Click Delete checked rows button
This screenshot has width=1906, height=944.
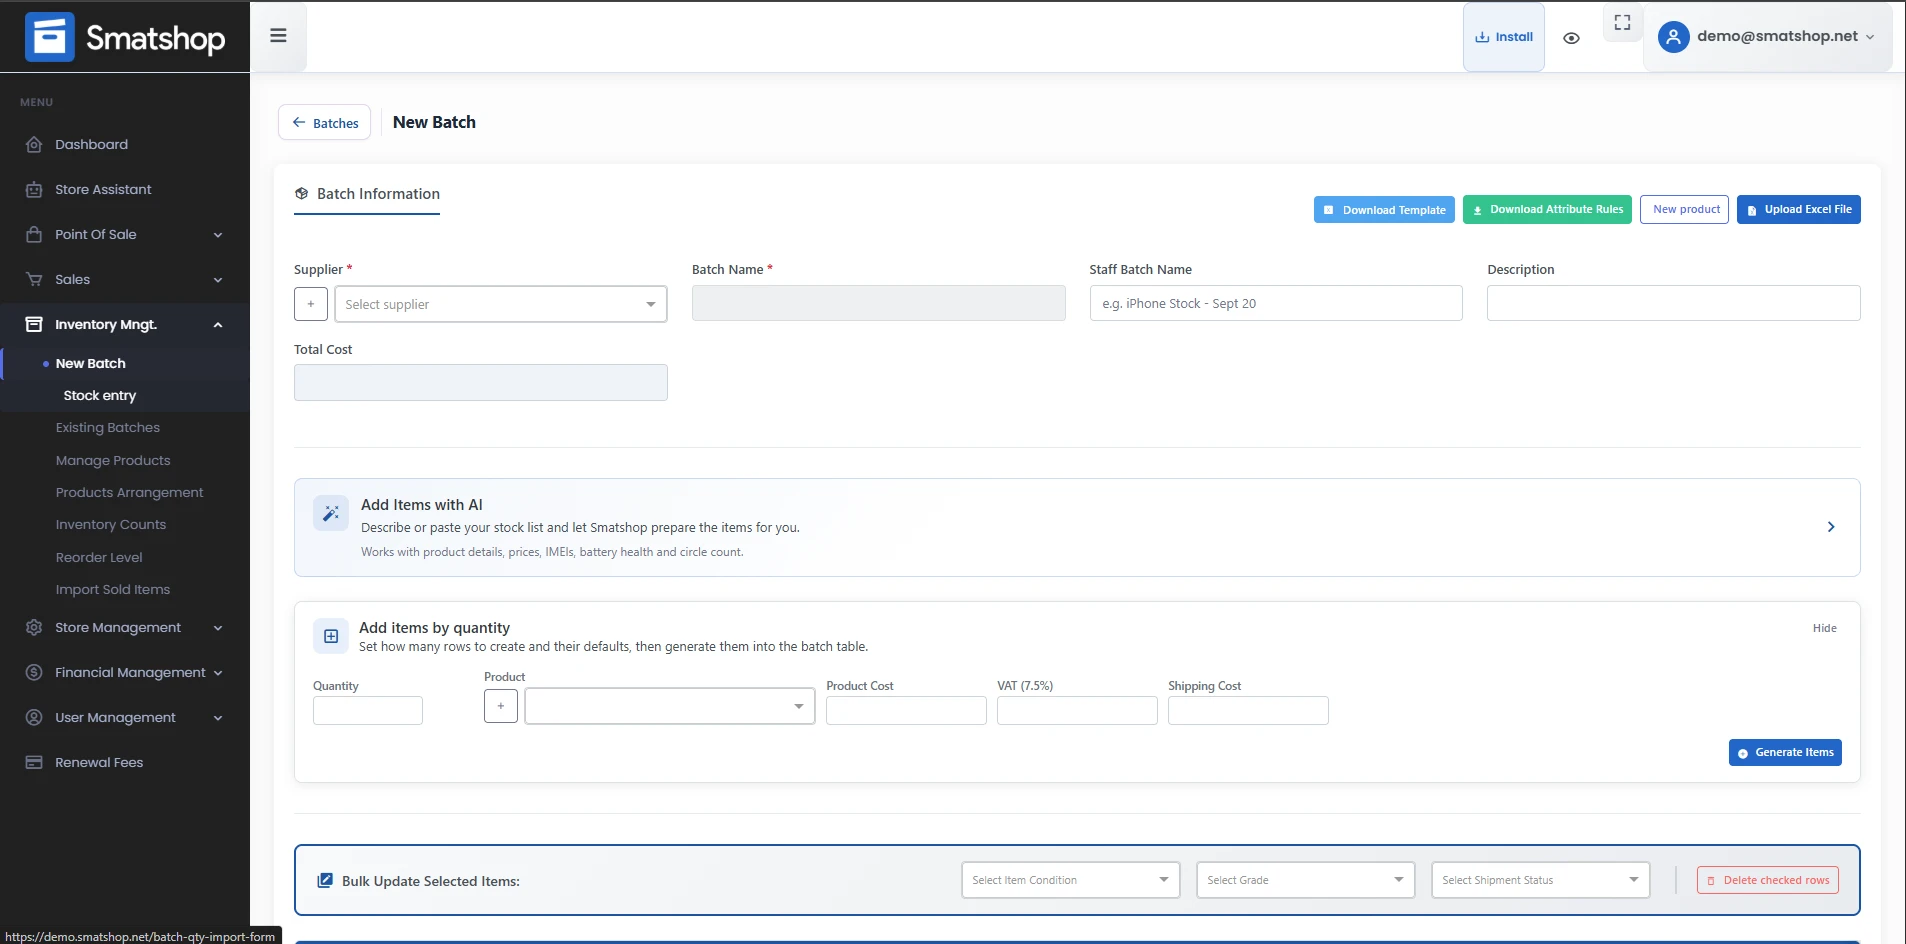tap(1768, 880)
